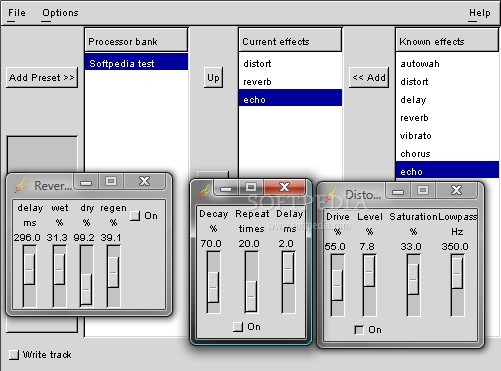The height and width of the screenshot is (371, 501).
Task: Click the Current effects header
Action: click(x=290, y=40)
